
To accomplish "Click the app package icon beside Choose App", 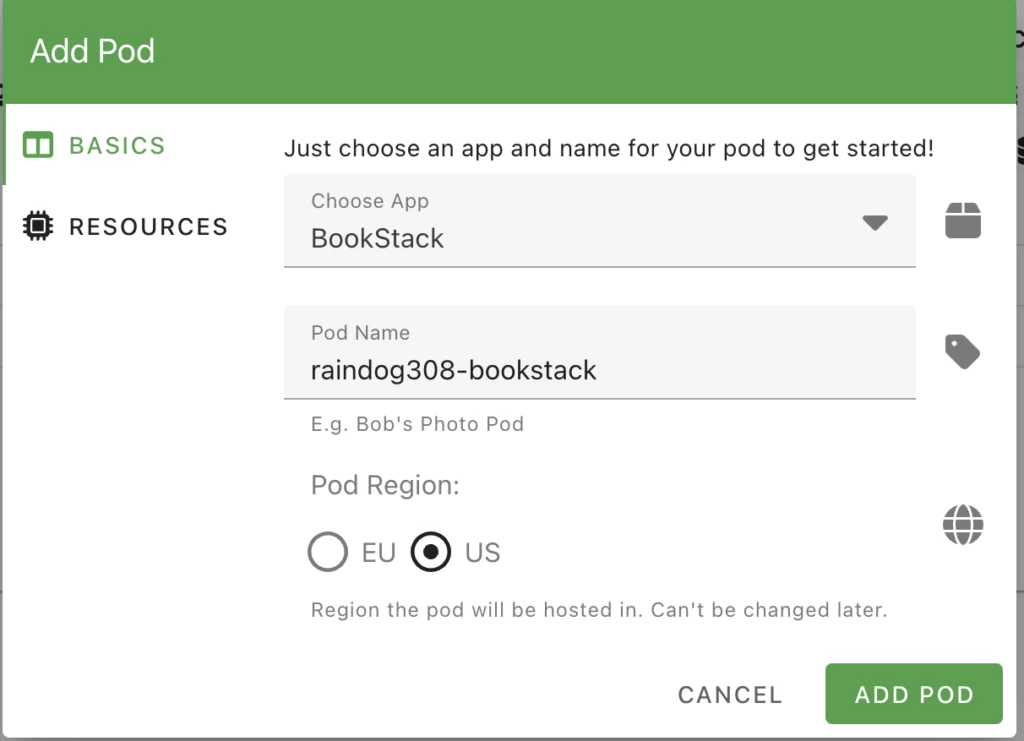I will (x=962, y=221).
